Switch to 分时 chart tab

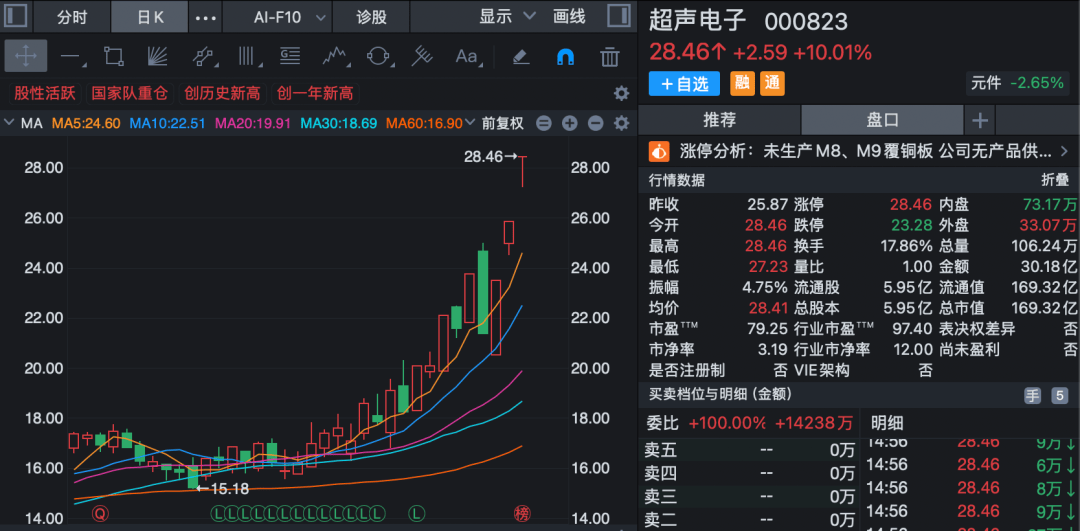click(x=72, y=17)
